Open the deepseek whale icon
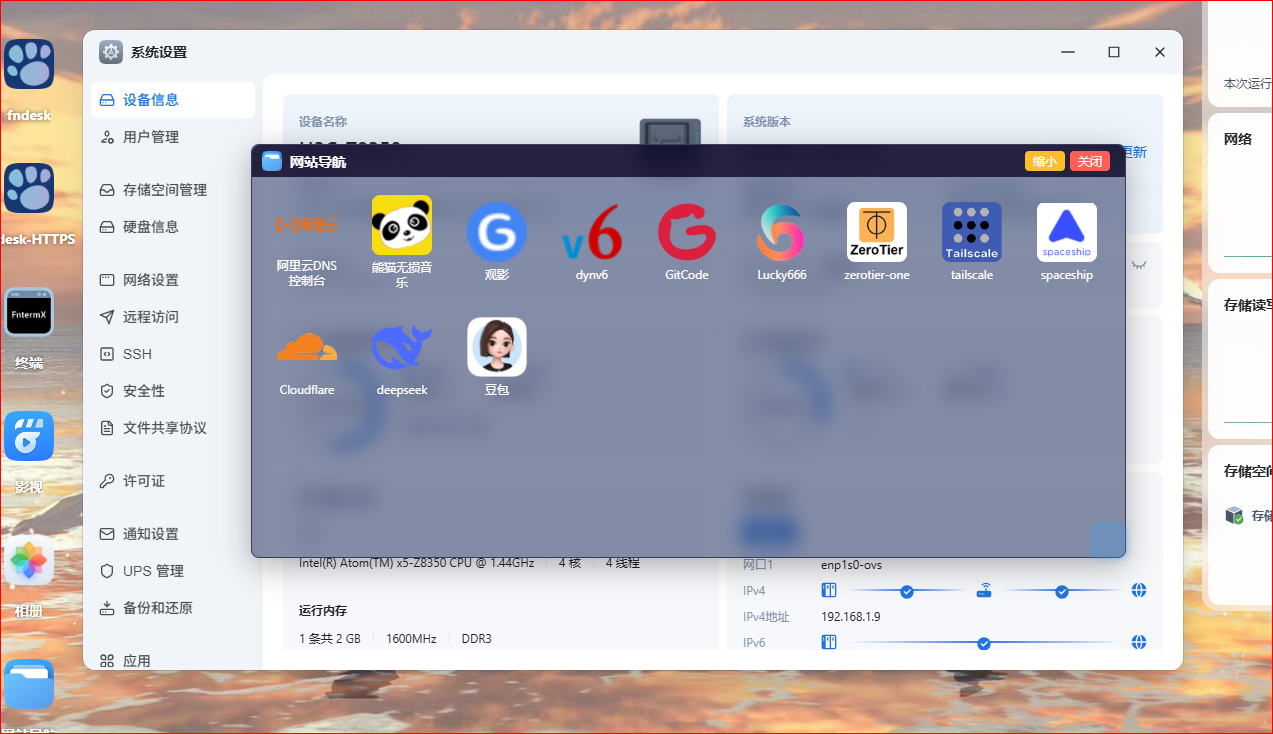The height and width of the screenshot is (734, 1273). [402, 347]
